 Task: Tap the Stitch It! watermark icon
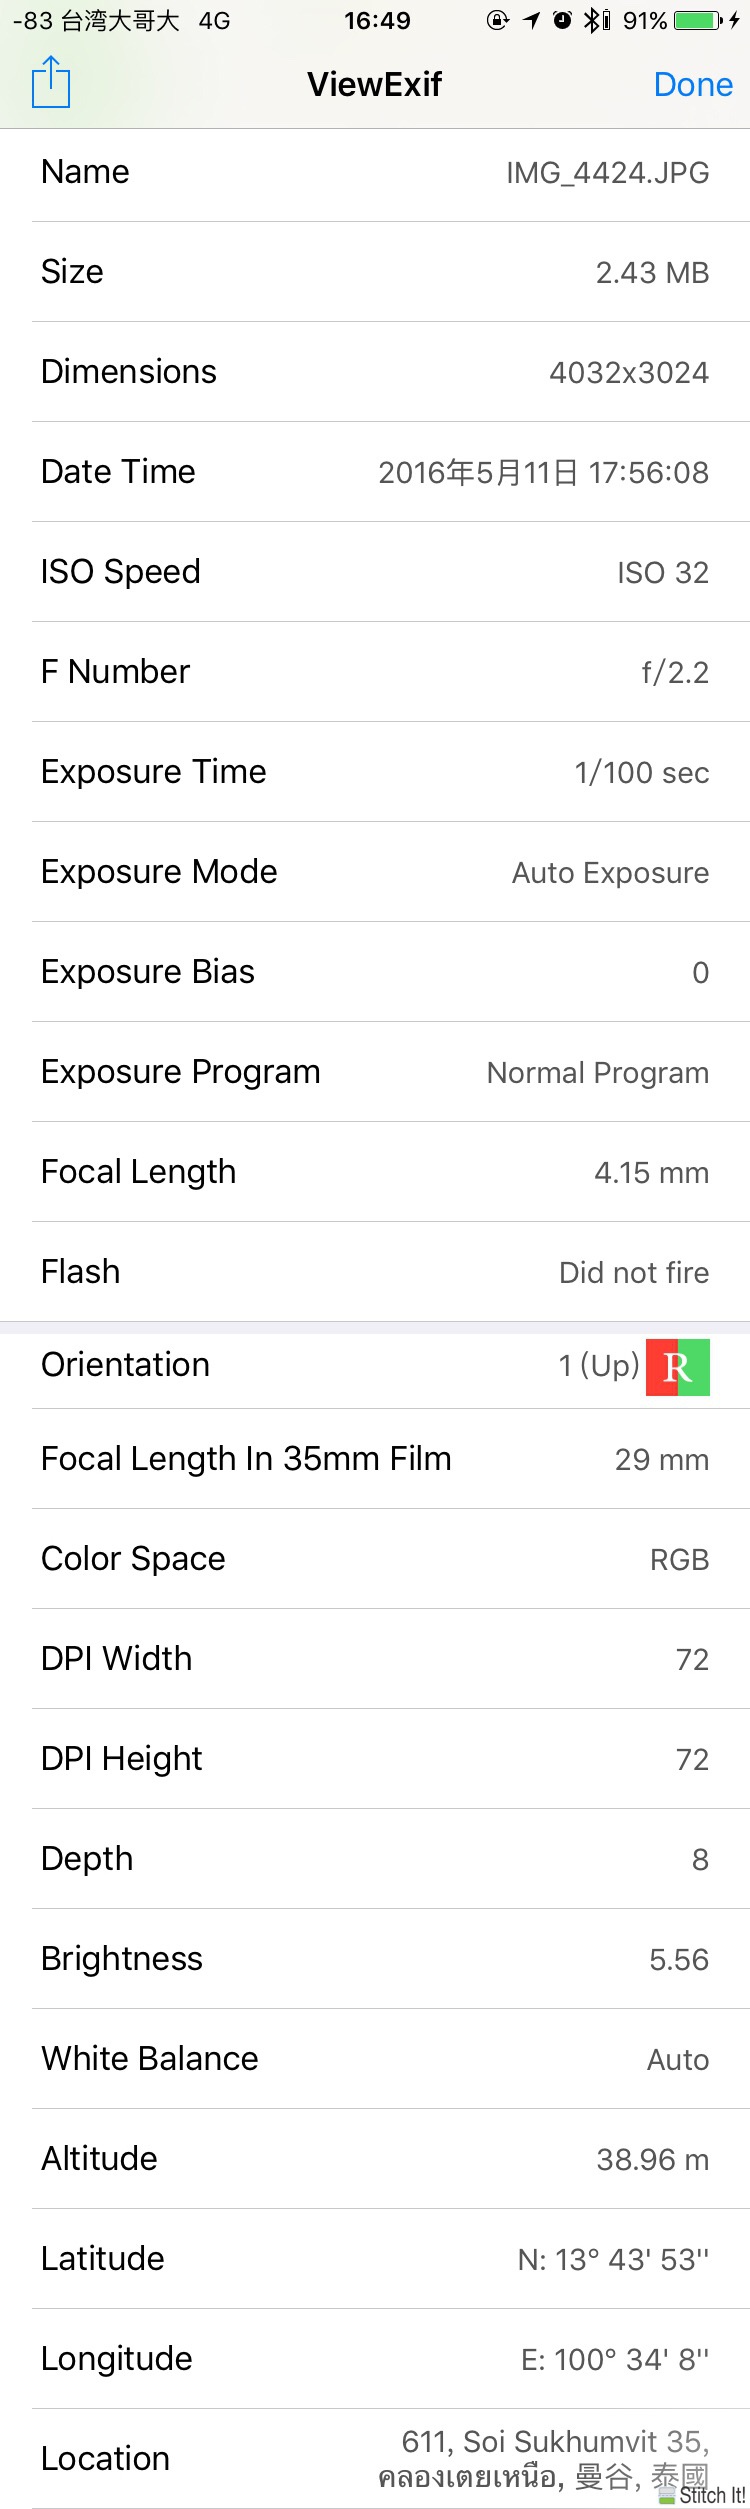(703, 2495)
